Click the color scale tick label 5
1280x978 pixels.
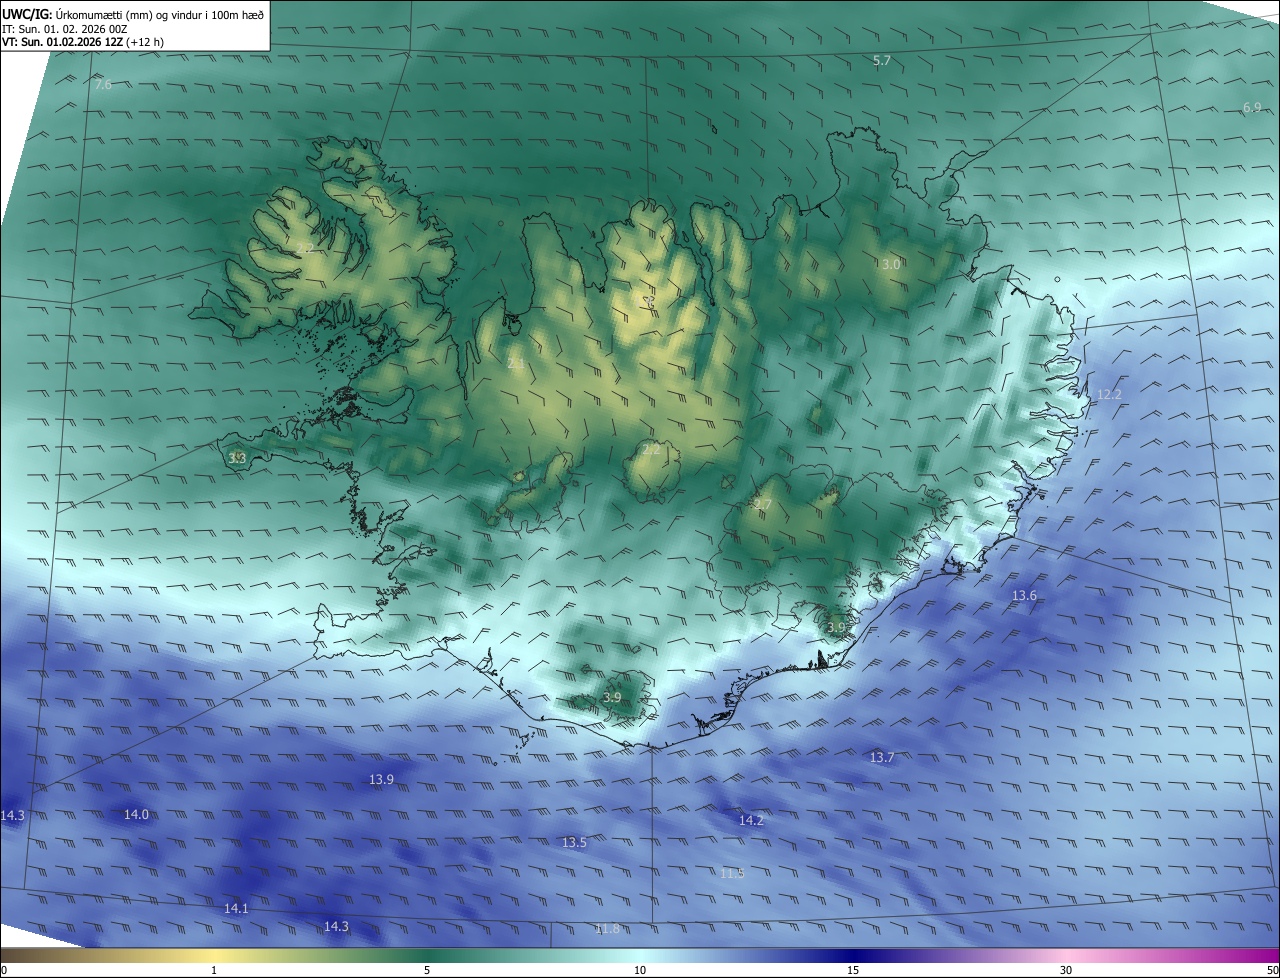(x=427, y=970)
